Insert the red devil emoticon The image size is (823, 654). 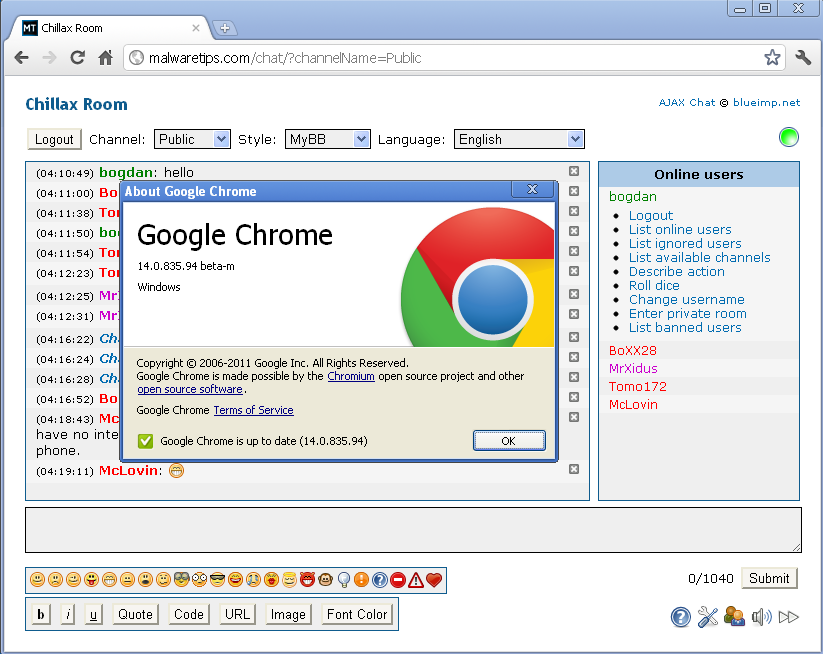coord(307,579)
